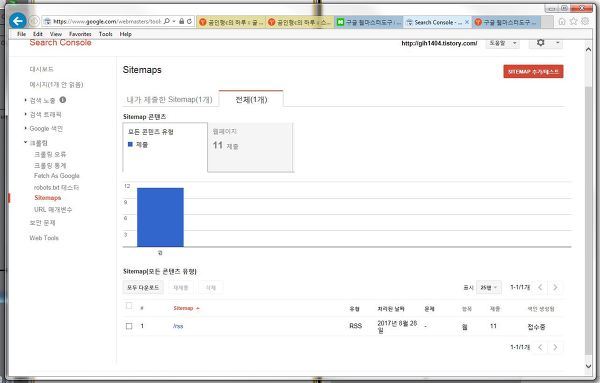Open the green-icon 구글 웹마스터도구 tab
600x383 pixels.
pyautogui.click(x=368, y=22)
